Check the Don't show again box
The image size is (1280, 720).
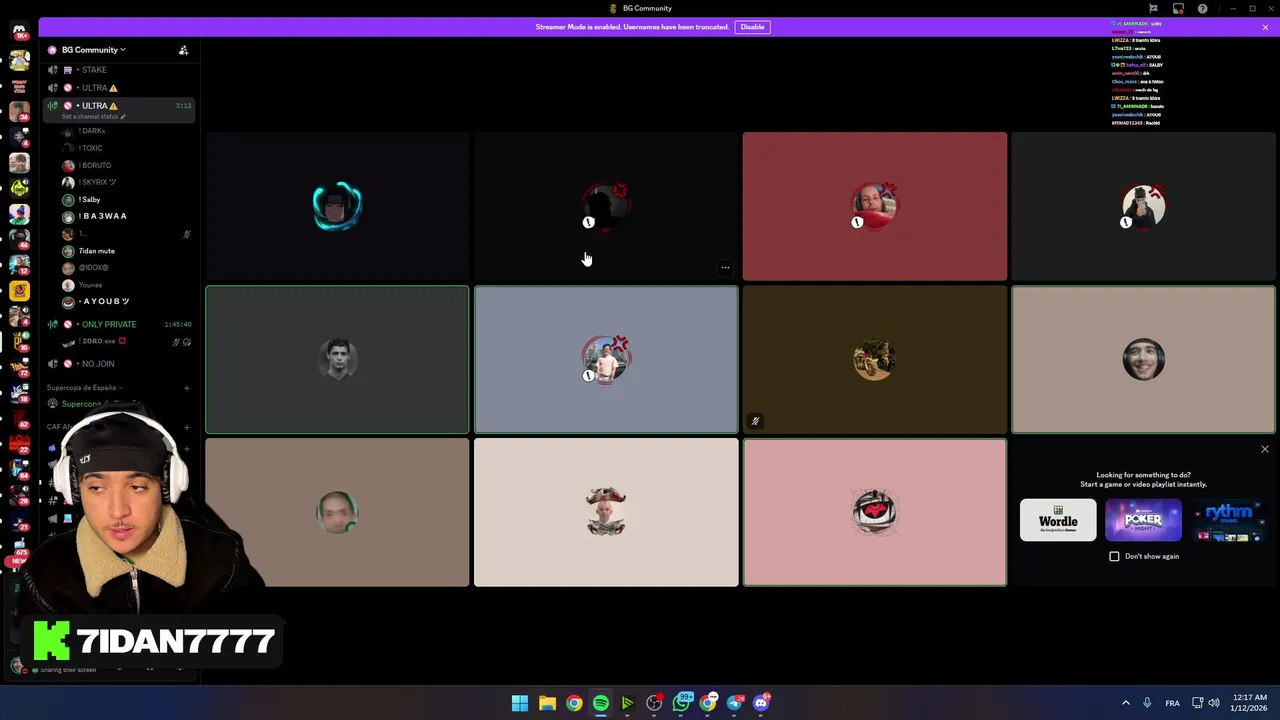[1114, 556]
